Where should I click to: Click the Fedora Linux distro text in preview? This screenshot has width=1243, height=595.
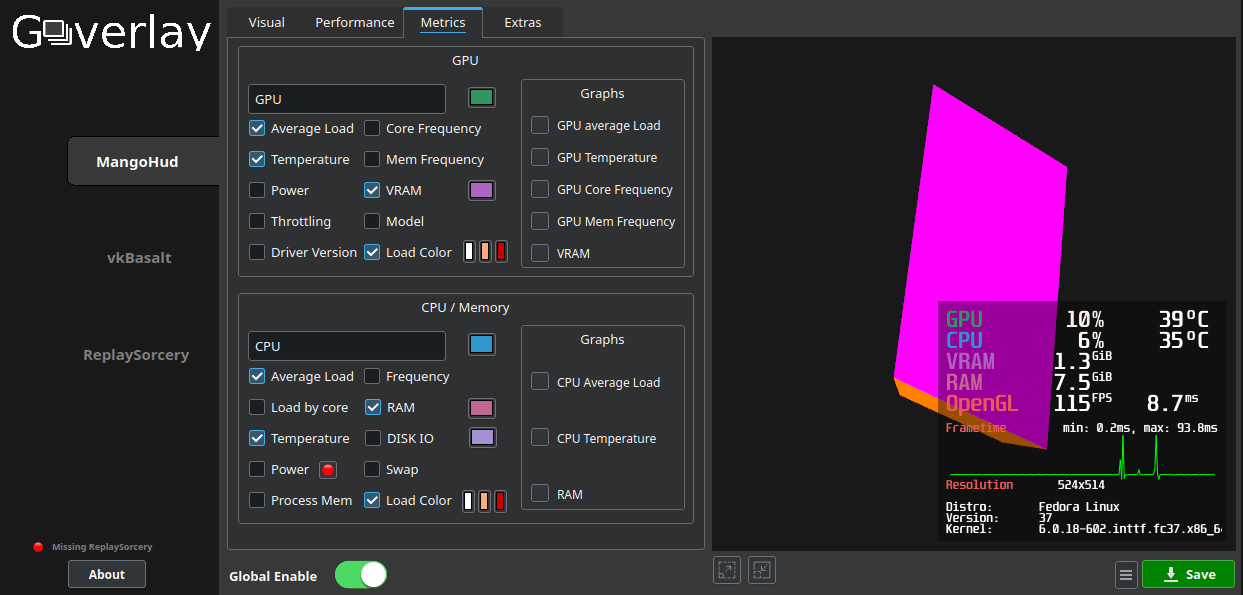click(x=1079, y=507)
